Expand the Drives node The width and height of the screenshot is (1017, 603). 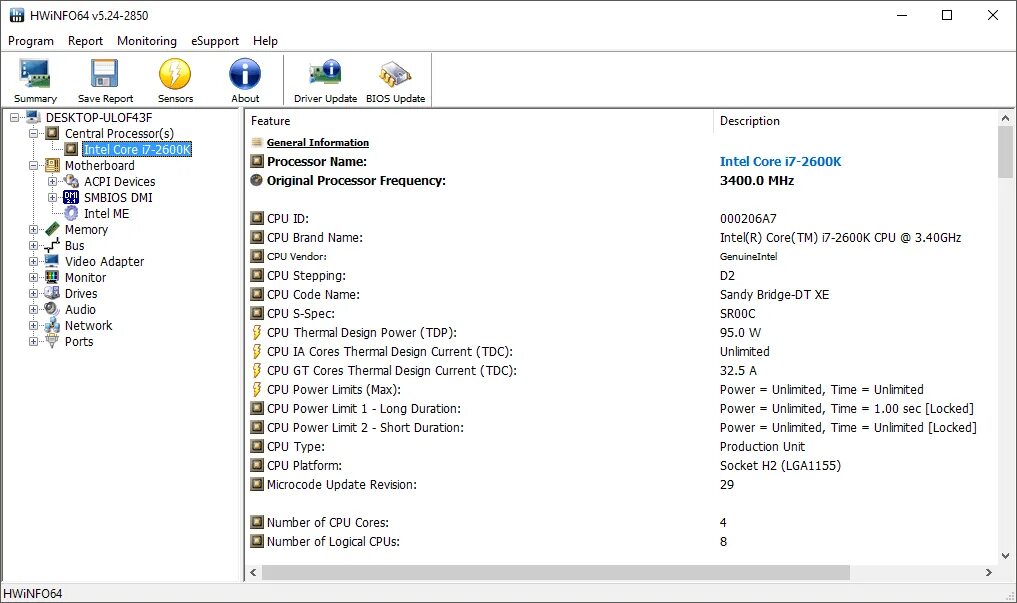(34, 293)
